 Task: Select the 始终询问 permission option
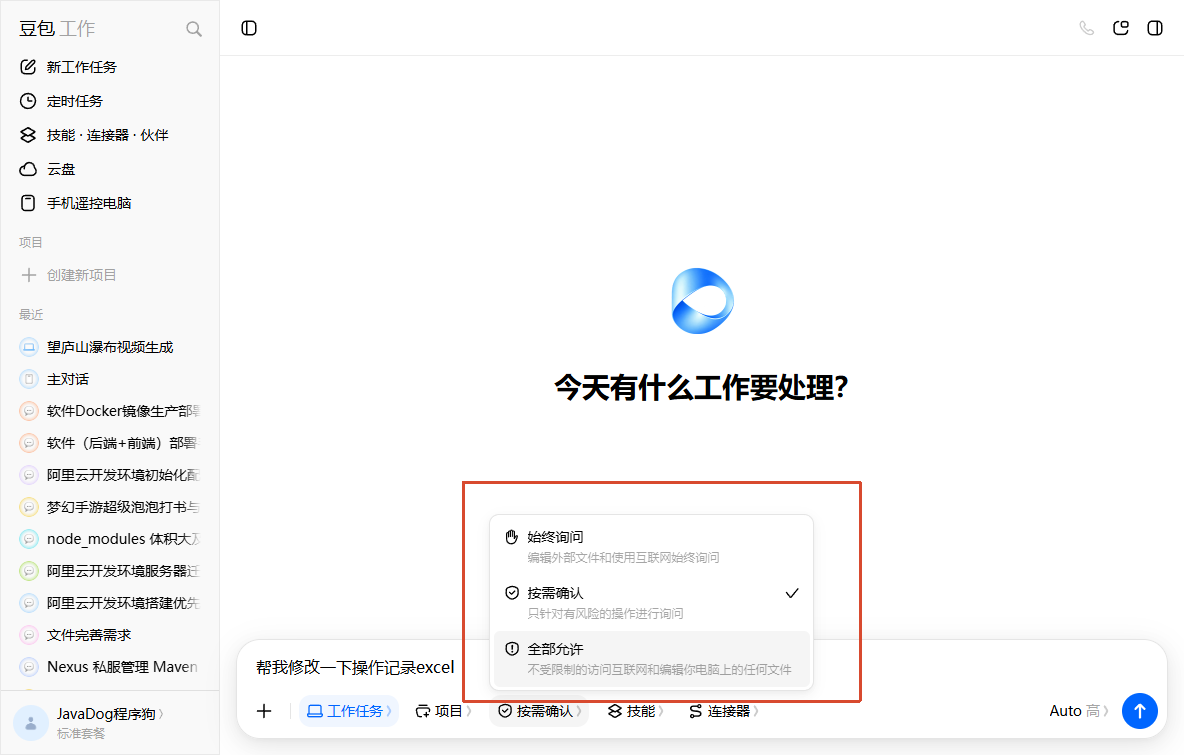click(651, 547)
